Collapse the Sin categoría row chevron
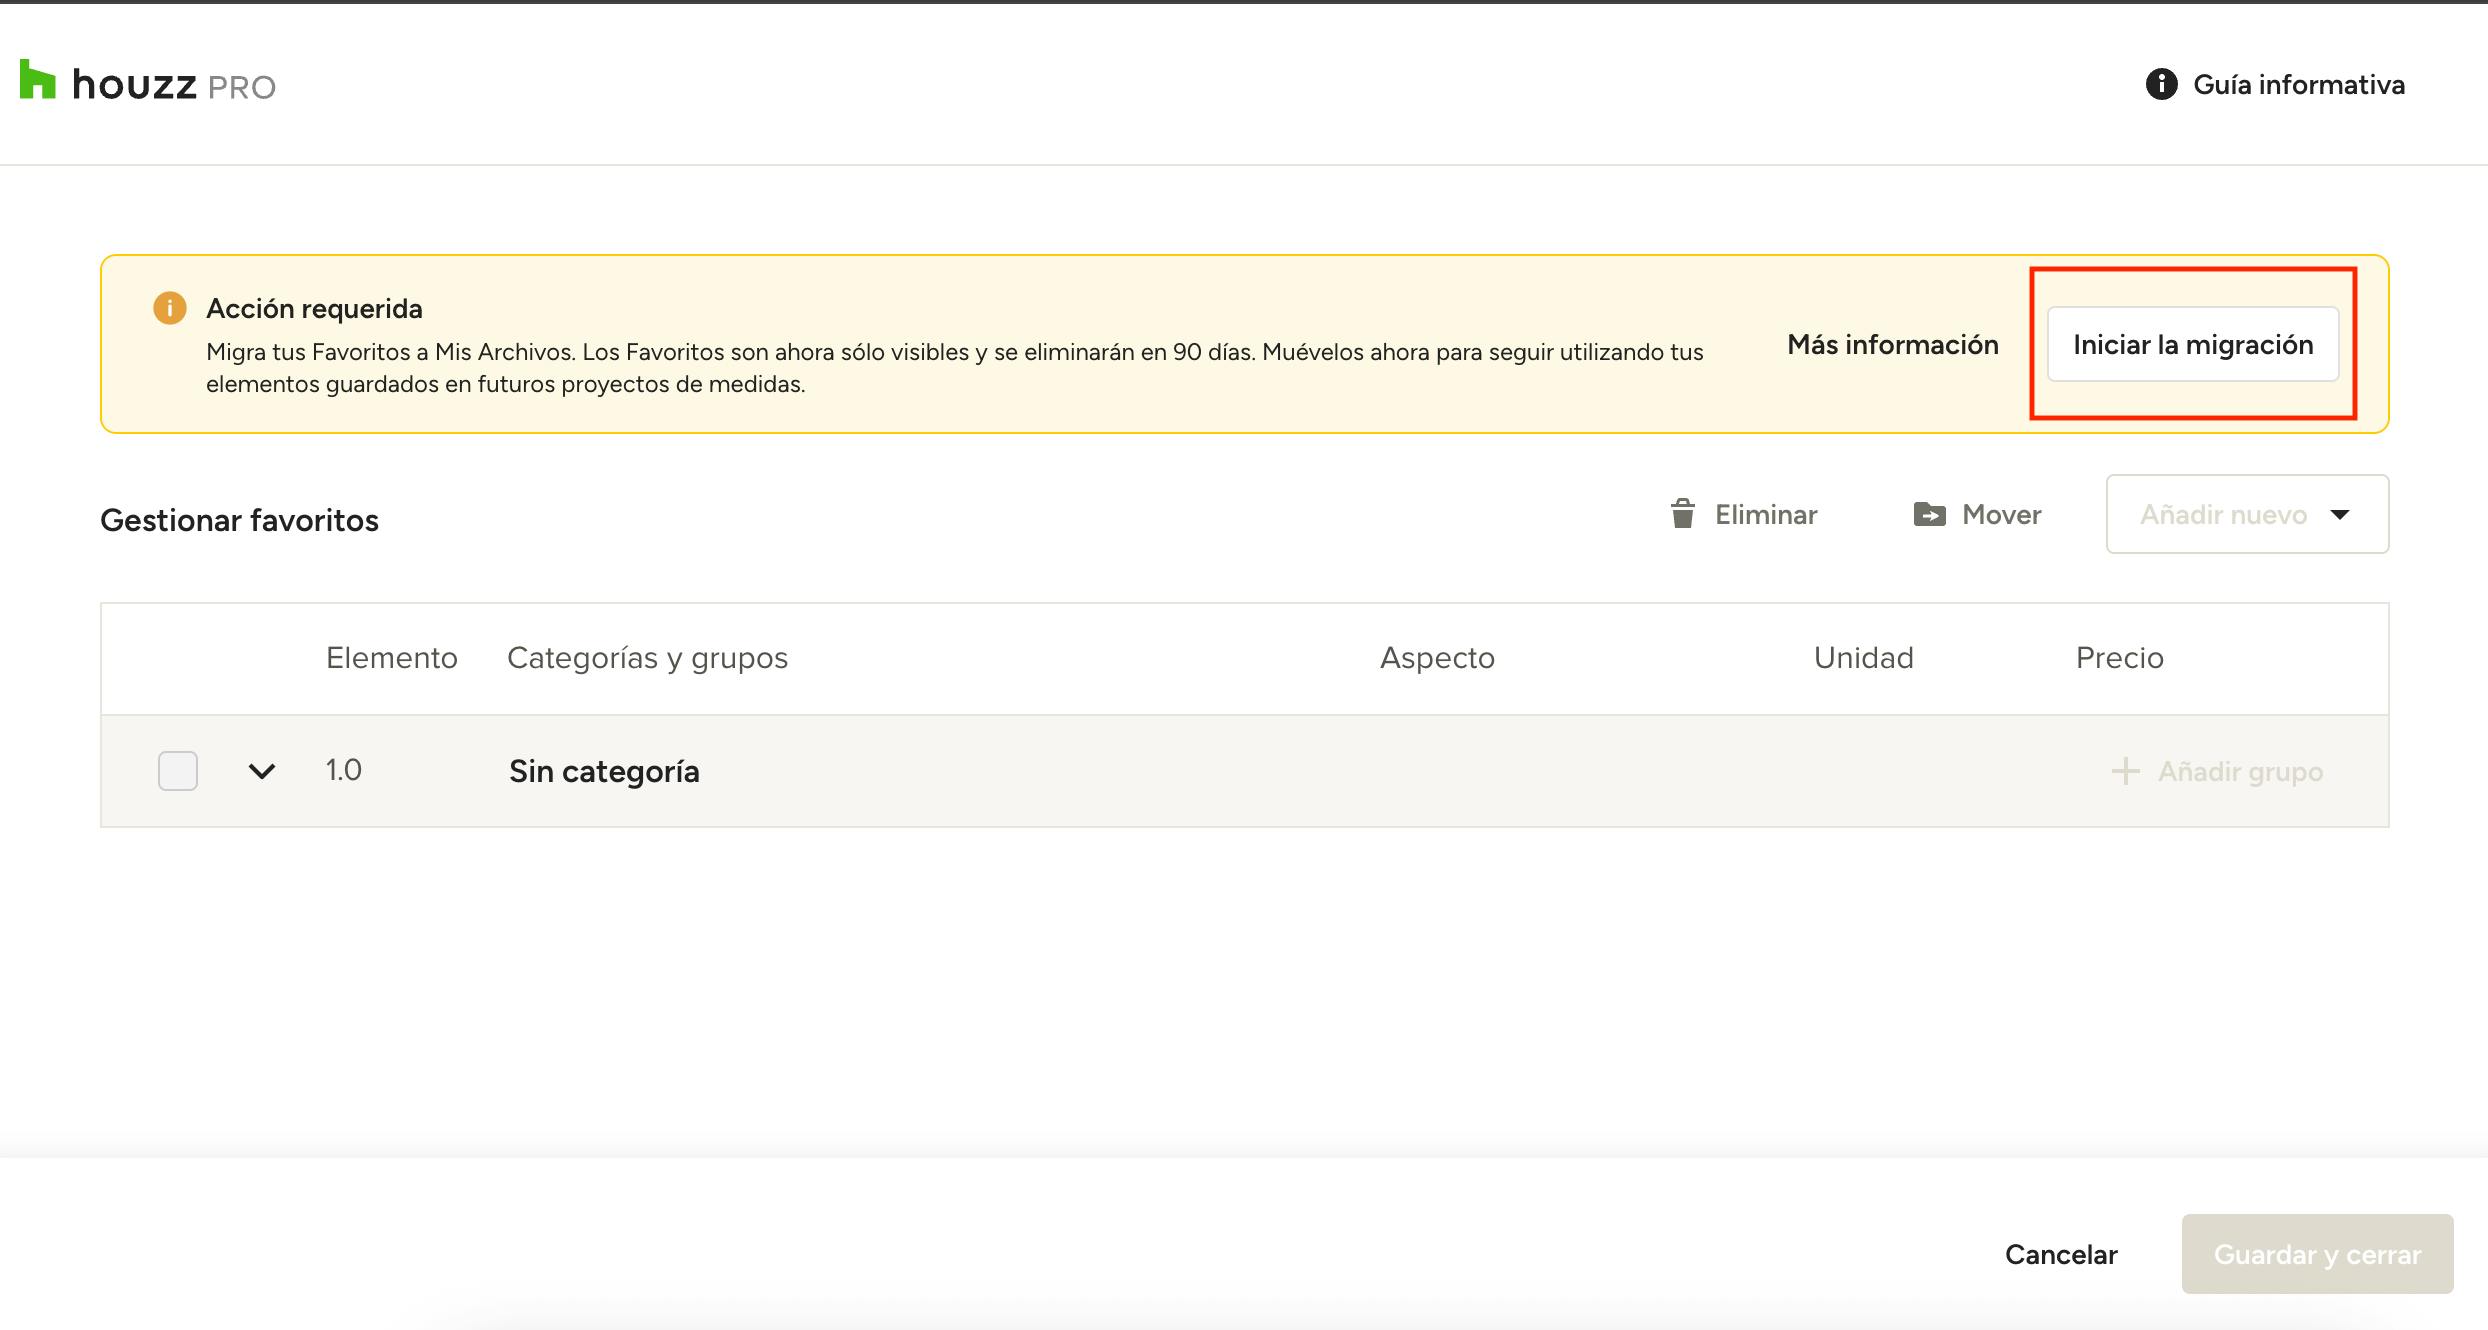Viewport: 2488px width, 1330px height. [262, 771]
